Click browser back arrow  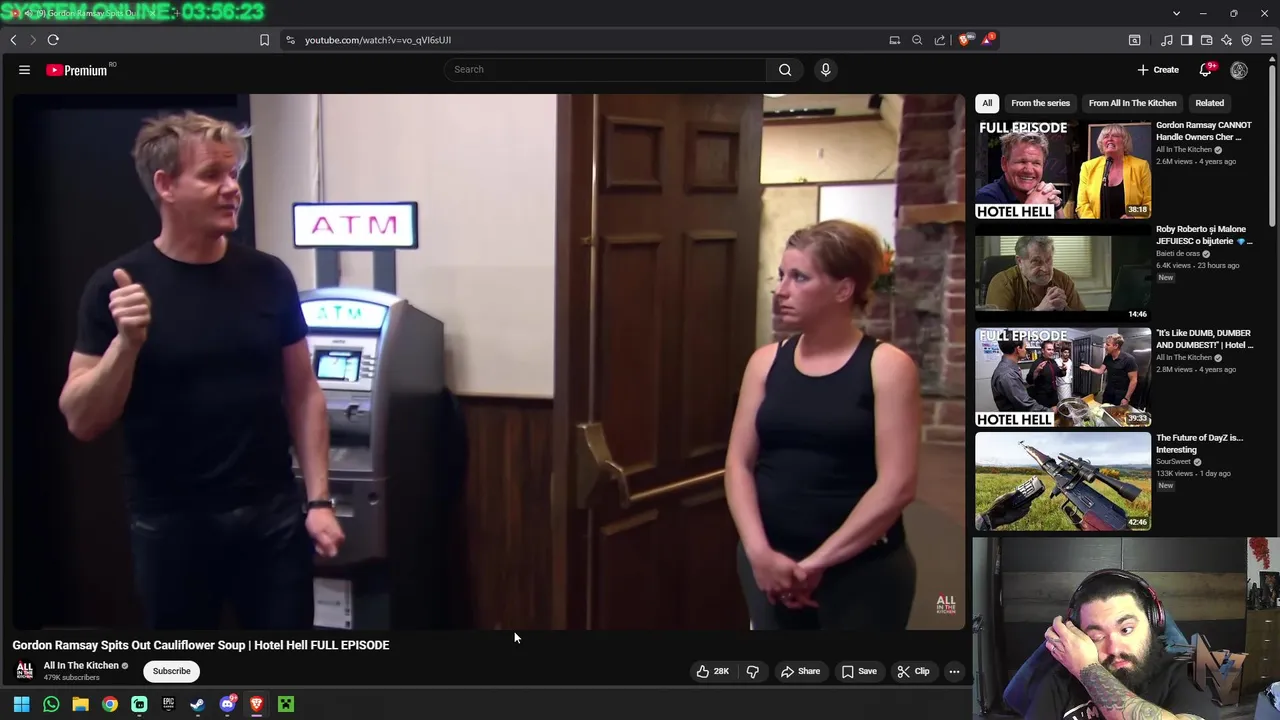tap(13, 40)
